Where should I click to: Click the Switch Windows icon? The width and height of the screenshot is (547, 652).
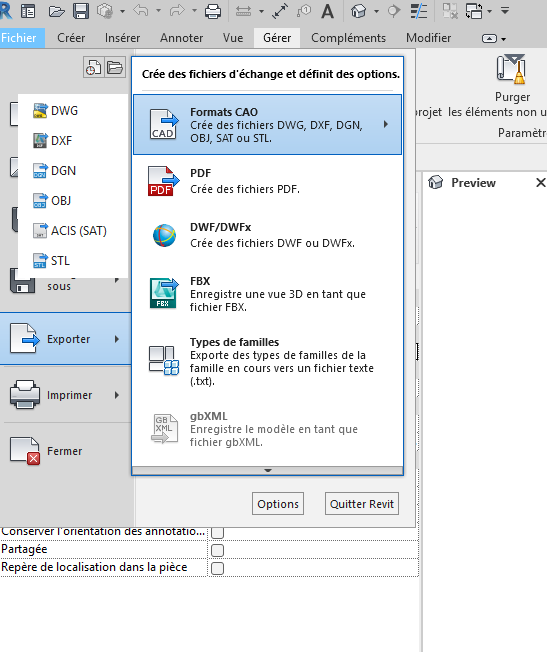click(x=474, y=11)
